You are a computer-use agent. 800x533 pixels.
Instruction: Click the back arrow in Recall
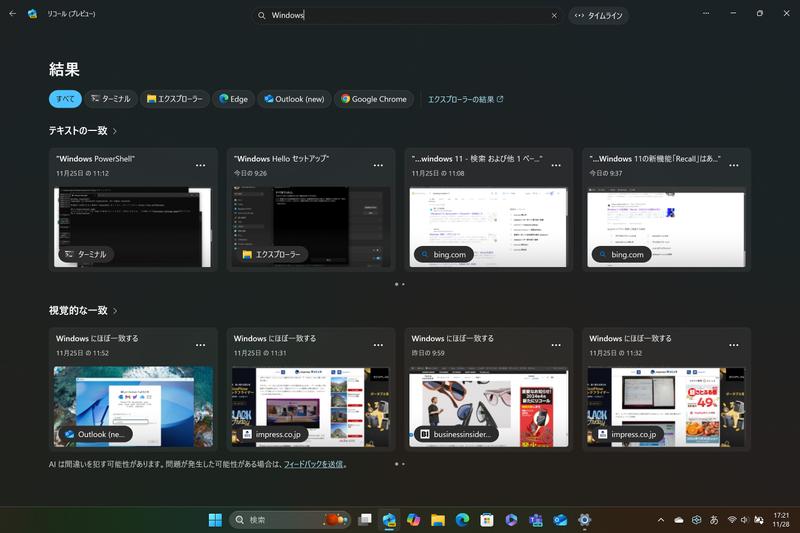pyautogui.click(x=13, y=14)
